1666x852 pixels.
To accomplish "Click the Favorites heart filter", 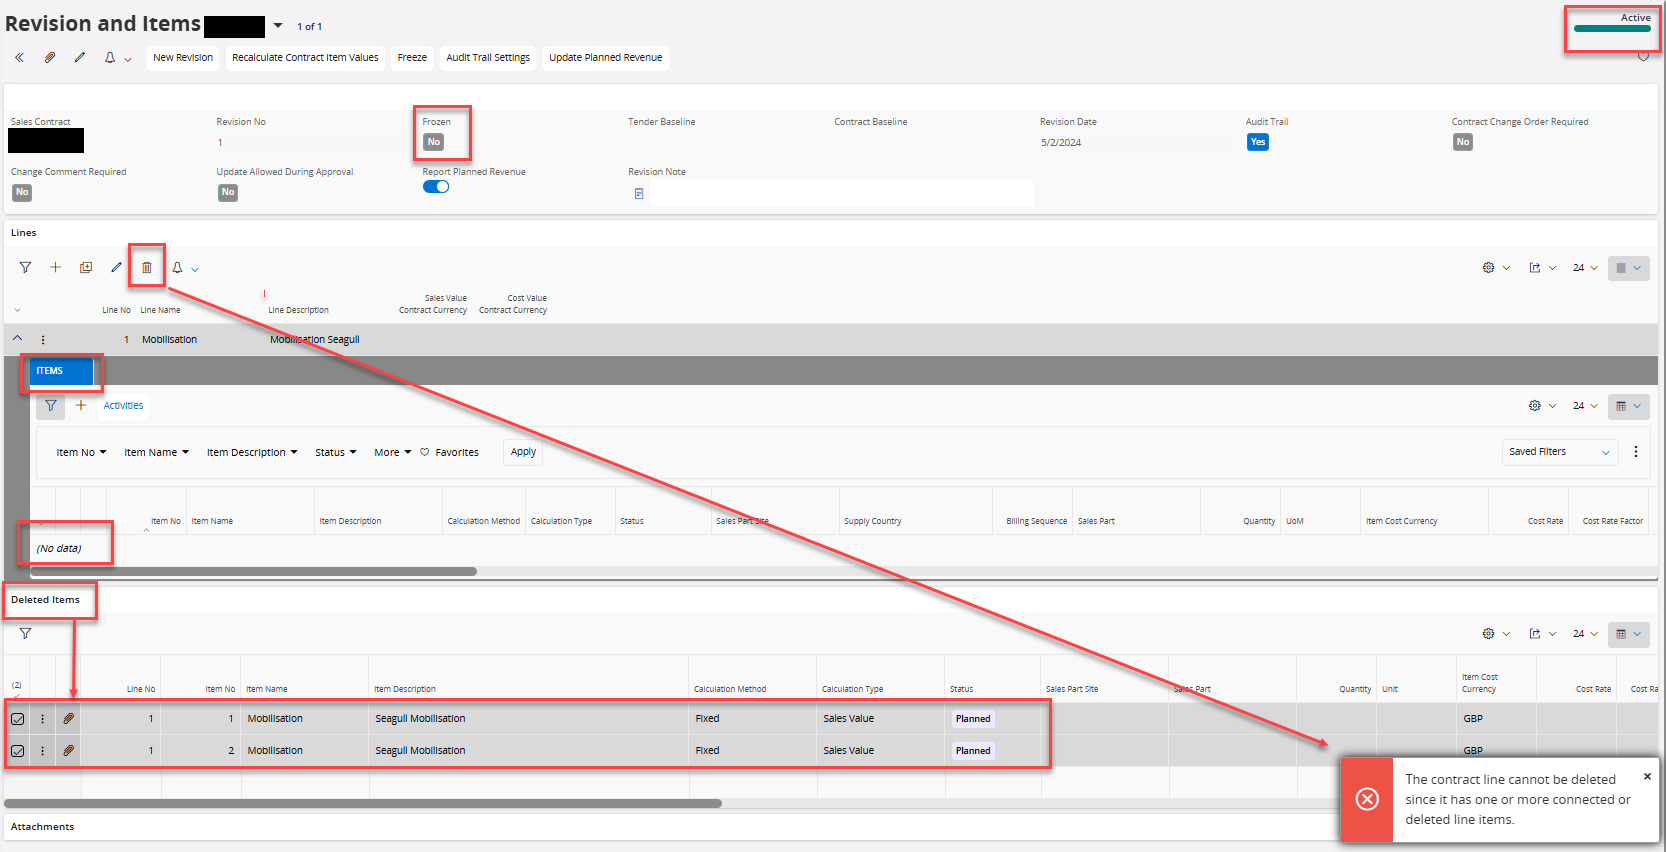I will point(449,453).
